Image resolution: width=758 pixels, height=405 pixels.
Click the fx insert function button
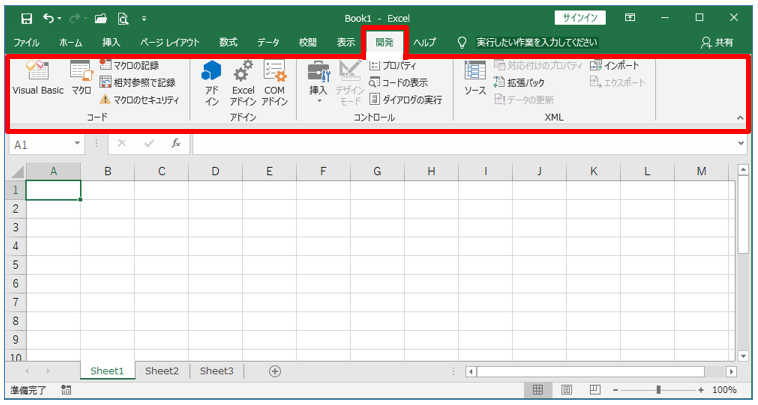[176, 143]
